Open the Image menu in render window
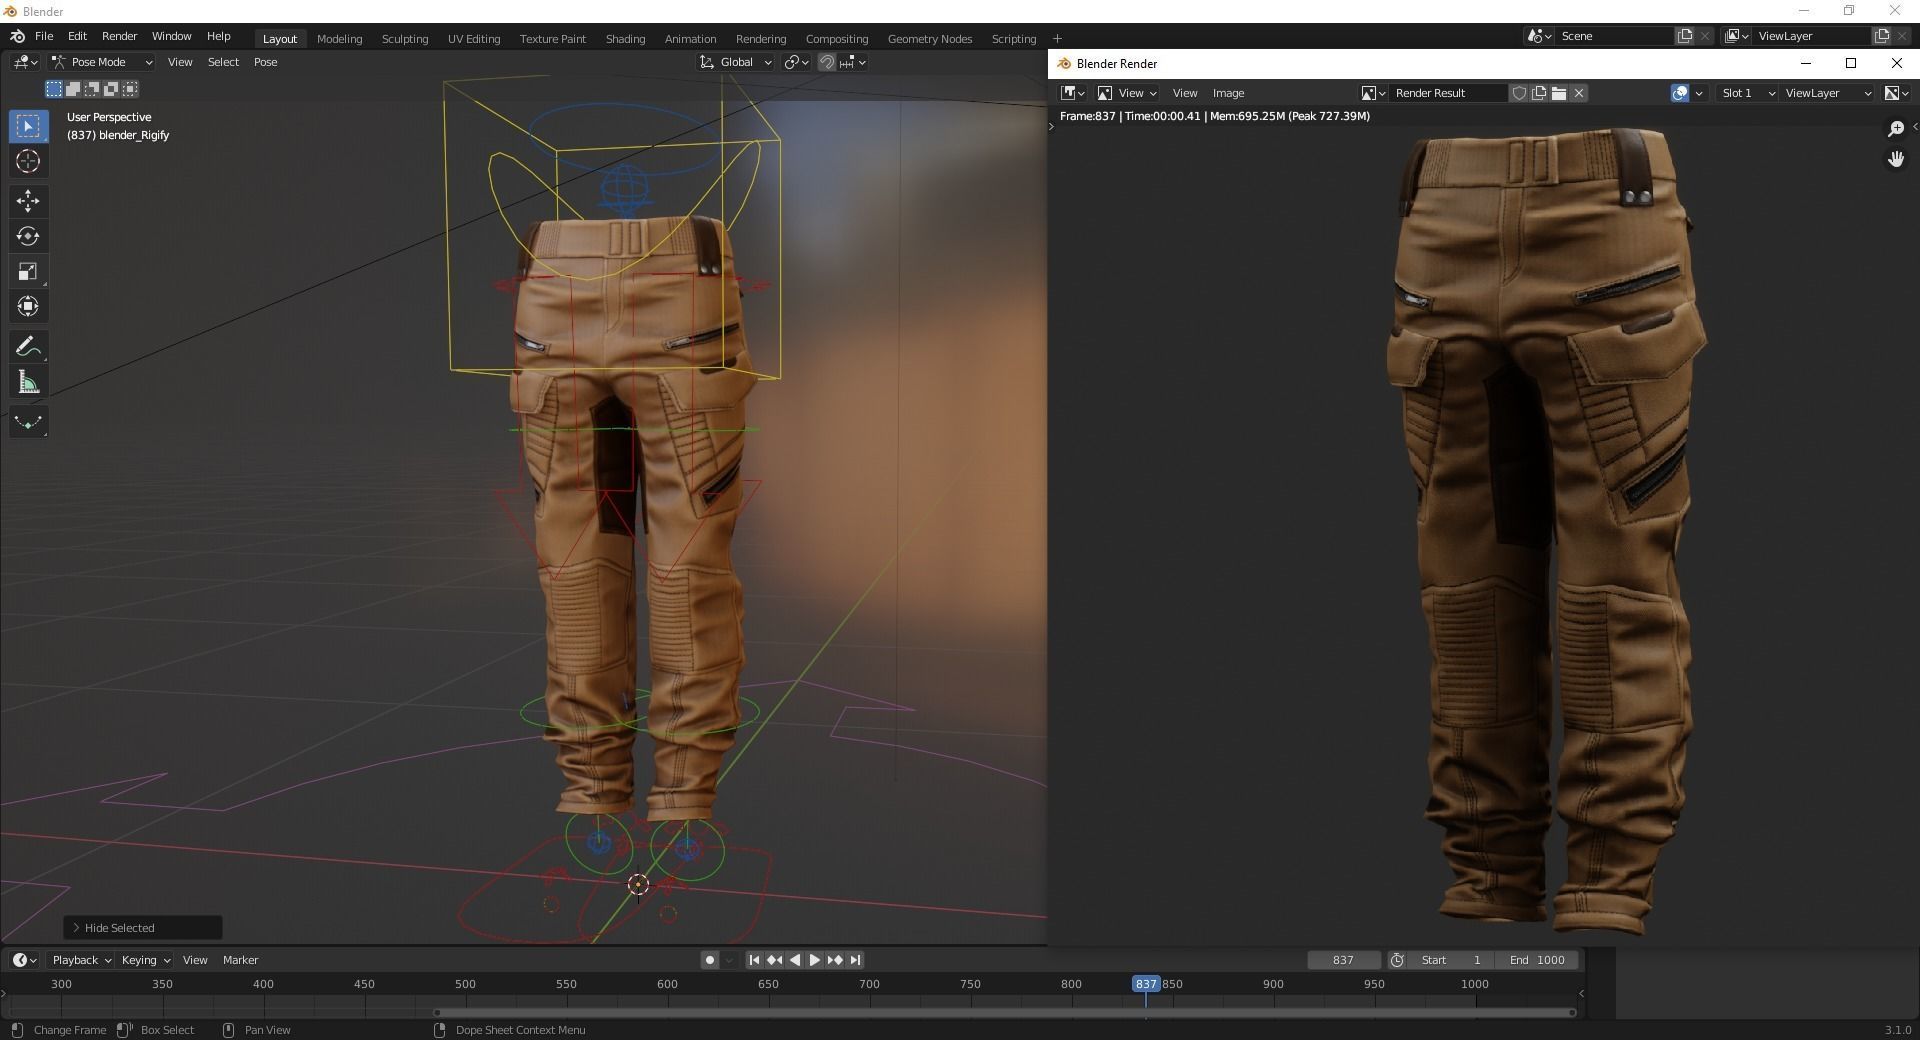 coord(1228,93)
